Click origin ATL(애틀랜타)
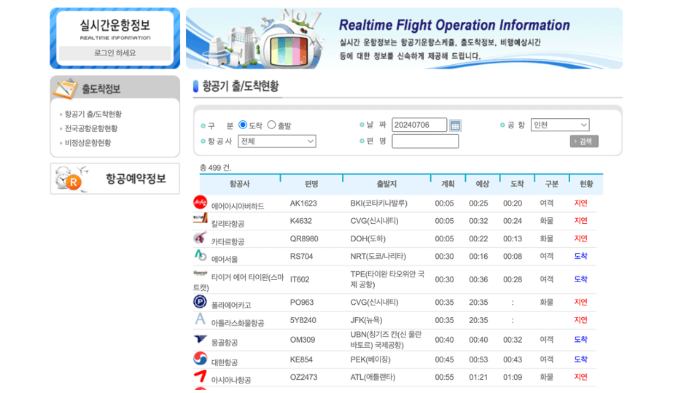700x393 pixels. pos(372,377)
